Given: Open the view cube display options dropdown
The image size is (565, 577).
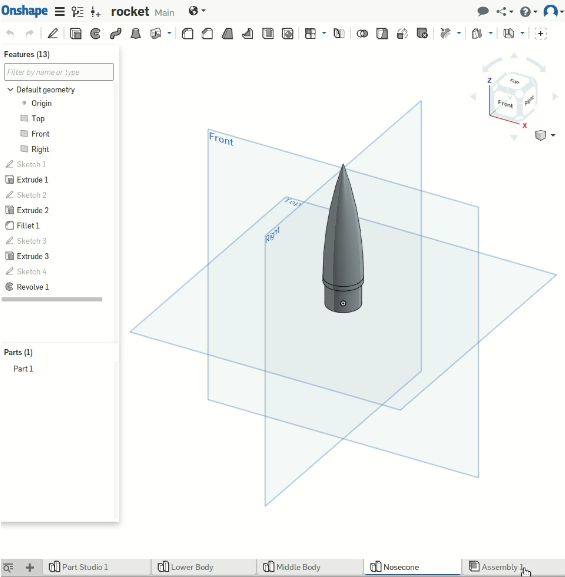Looking at the screenshot, I should coord(545,135).
